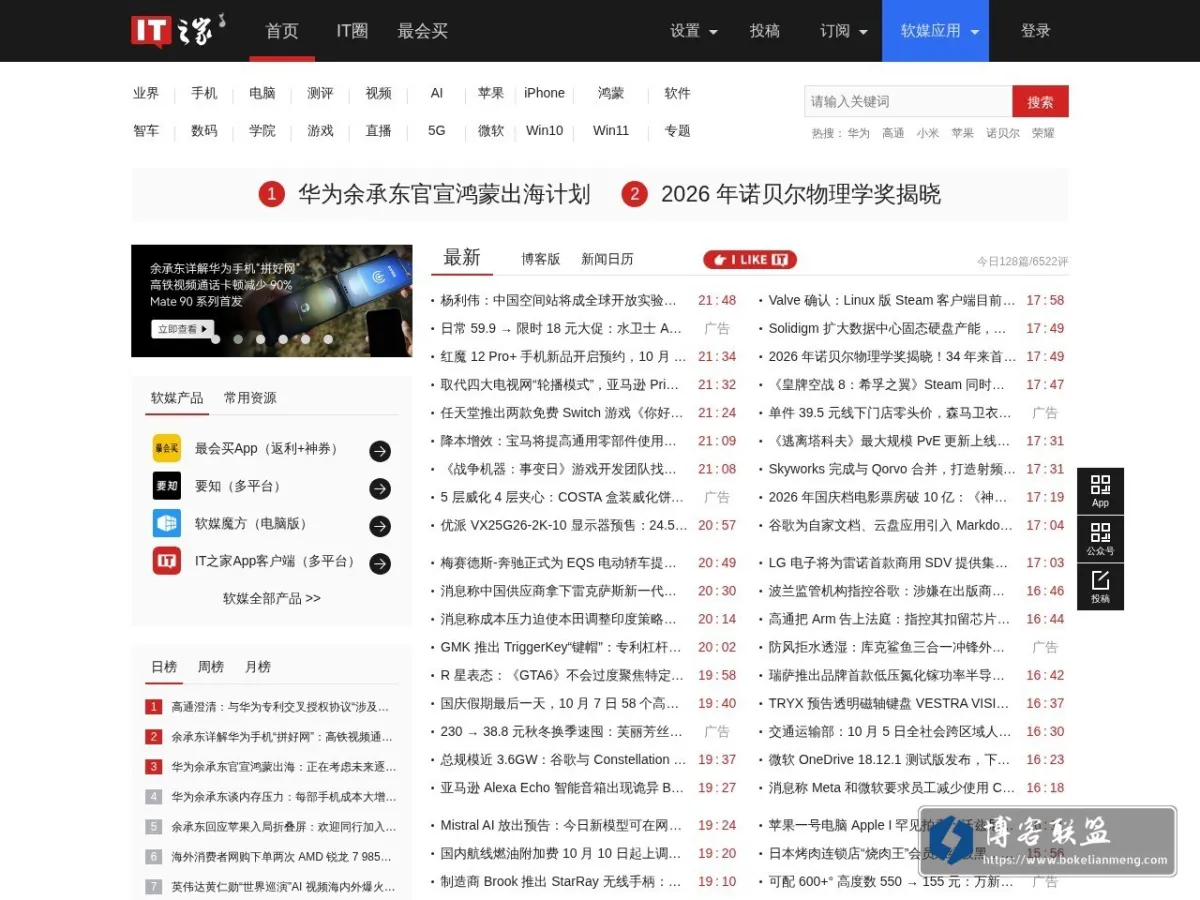Open article 微软 OneDrive 18.12.1 测试版发布
Viewport: 1200px width, 900px height.
pyautogui.click(x=890, y=760)
